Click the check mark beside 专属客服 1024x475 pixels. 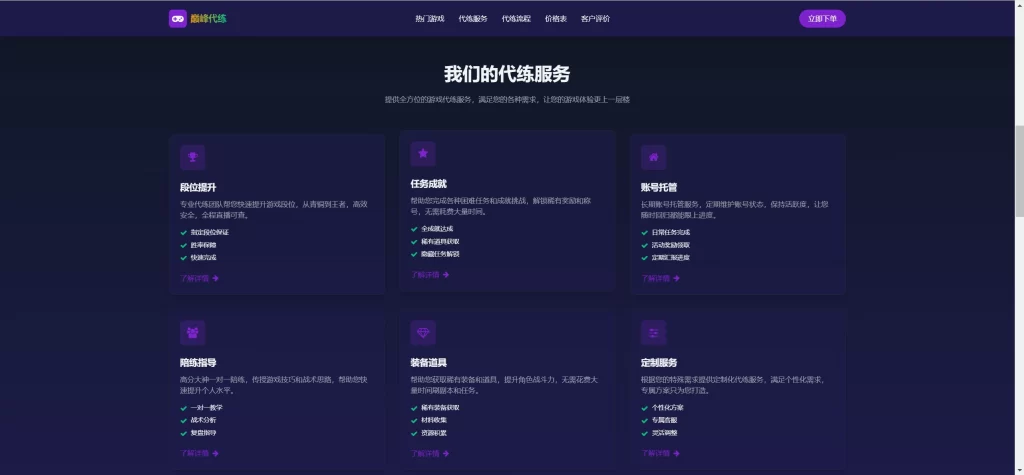[645, 420]
